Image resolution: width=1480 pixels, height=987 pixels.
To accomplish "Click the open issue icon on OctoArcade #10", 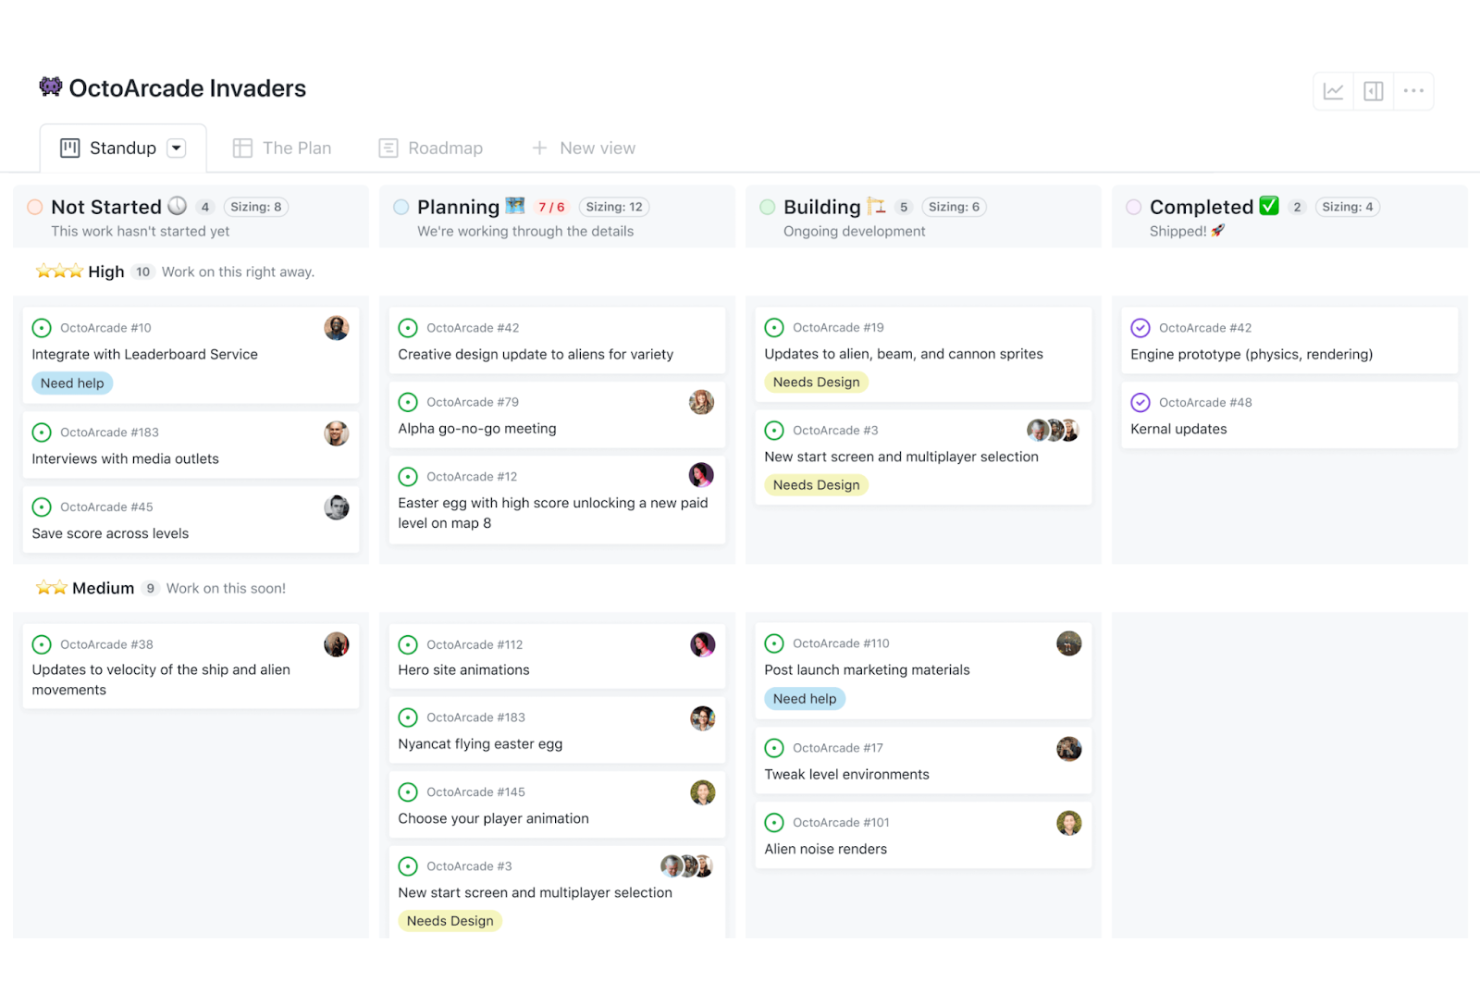I will click(42, 328).
